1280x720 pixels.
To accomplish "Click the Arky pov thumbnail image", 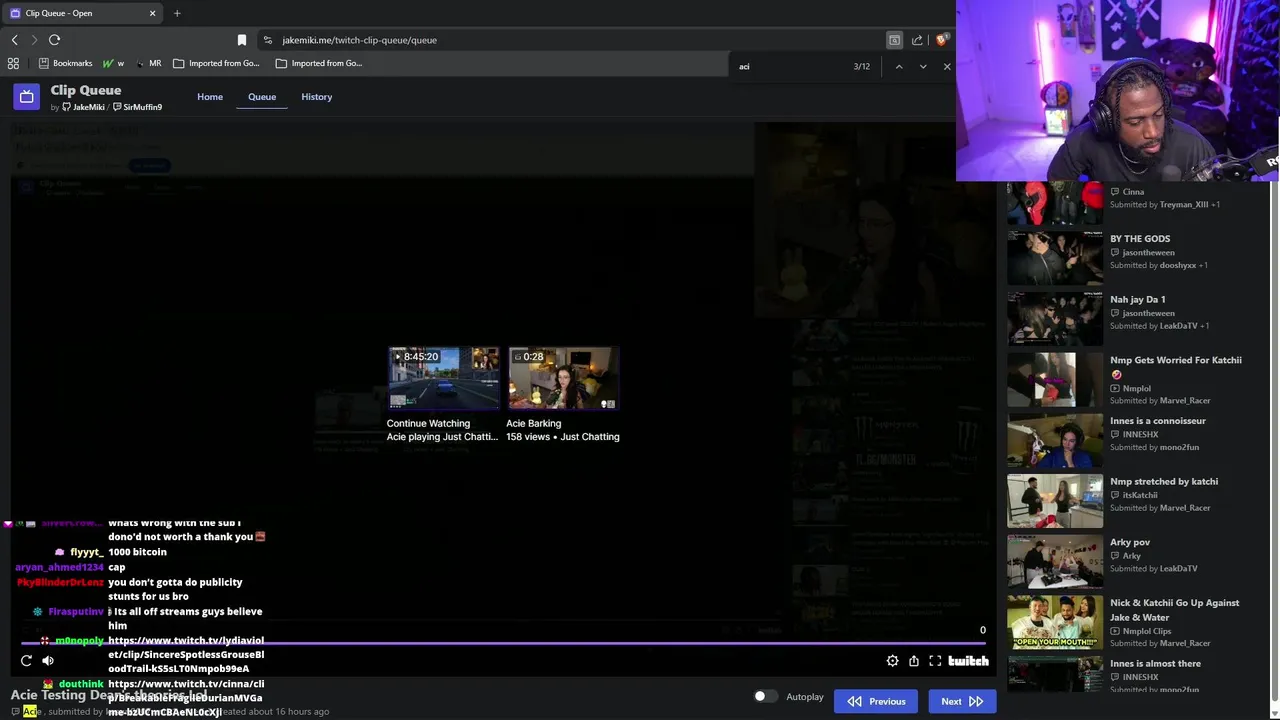I will click(x=1055, y=562).
